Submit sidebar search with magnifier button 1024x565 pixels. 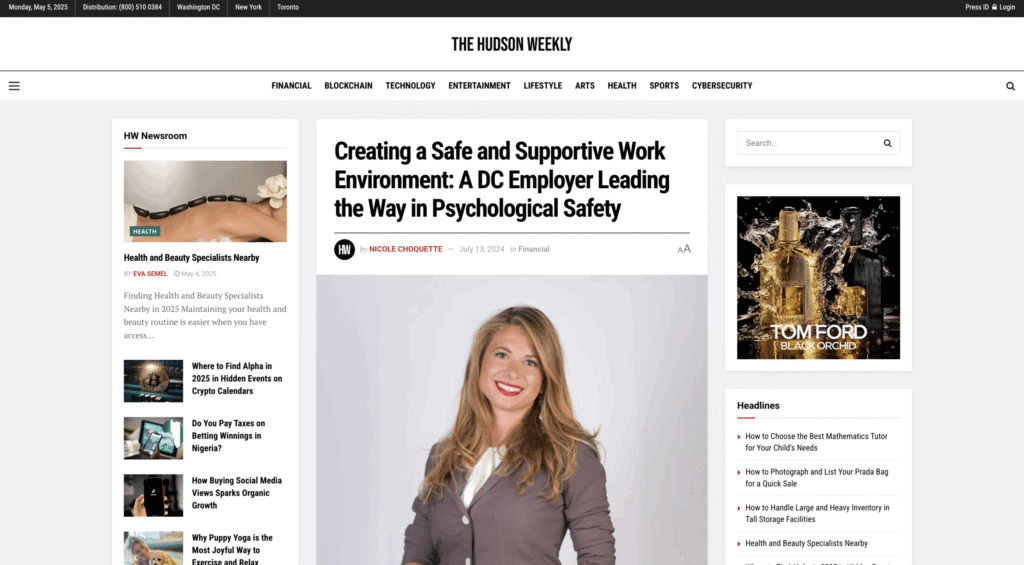click(x=887, y=143)
